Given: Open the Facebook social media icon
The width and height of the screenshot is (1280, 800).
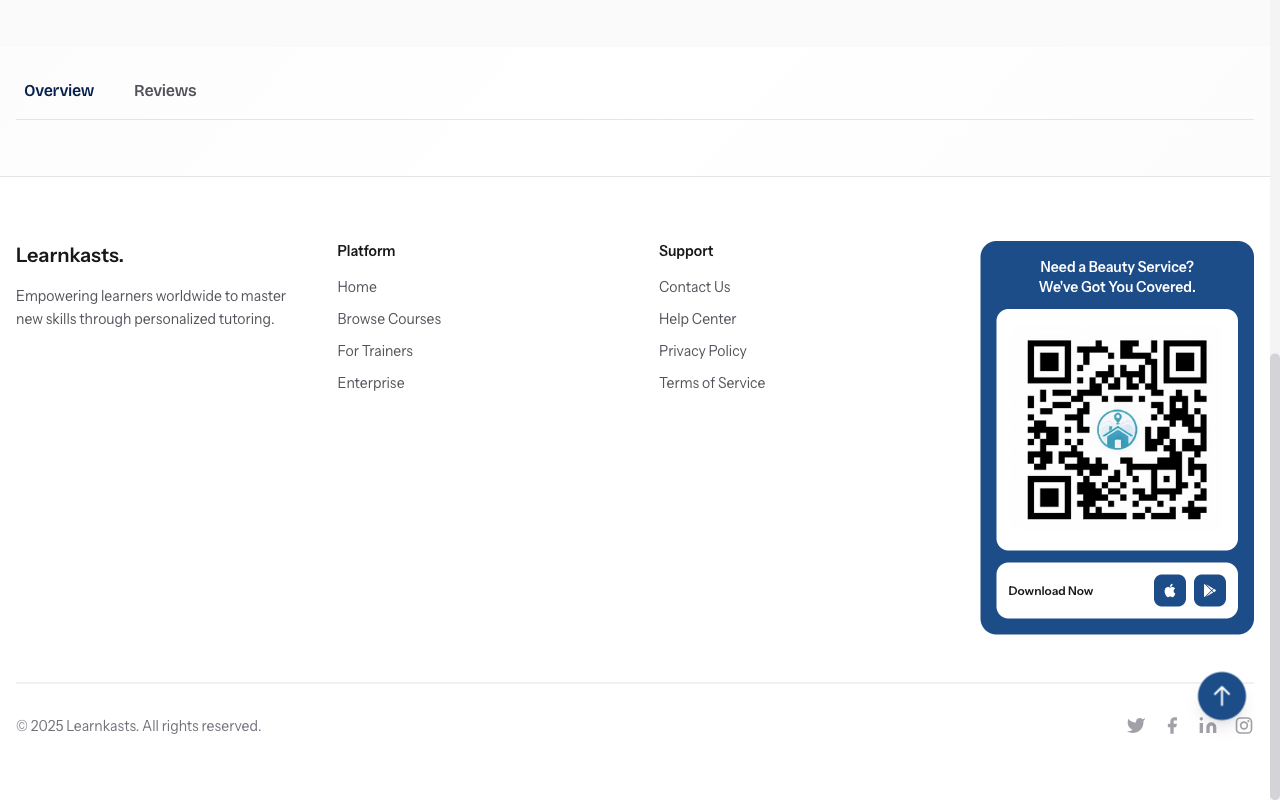Looking at the screenshot, I should tap(1172, 725).
